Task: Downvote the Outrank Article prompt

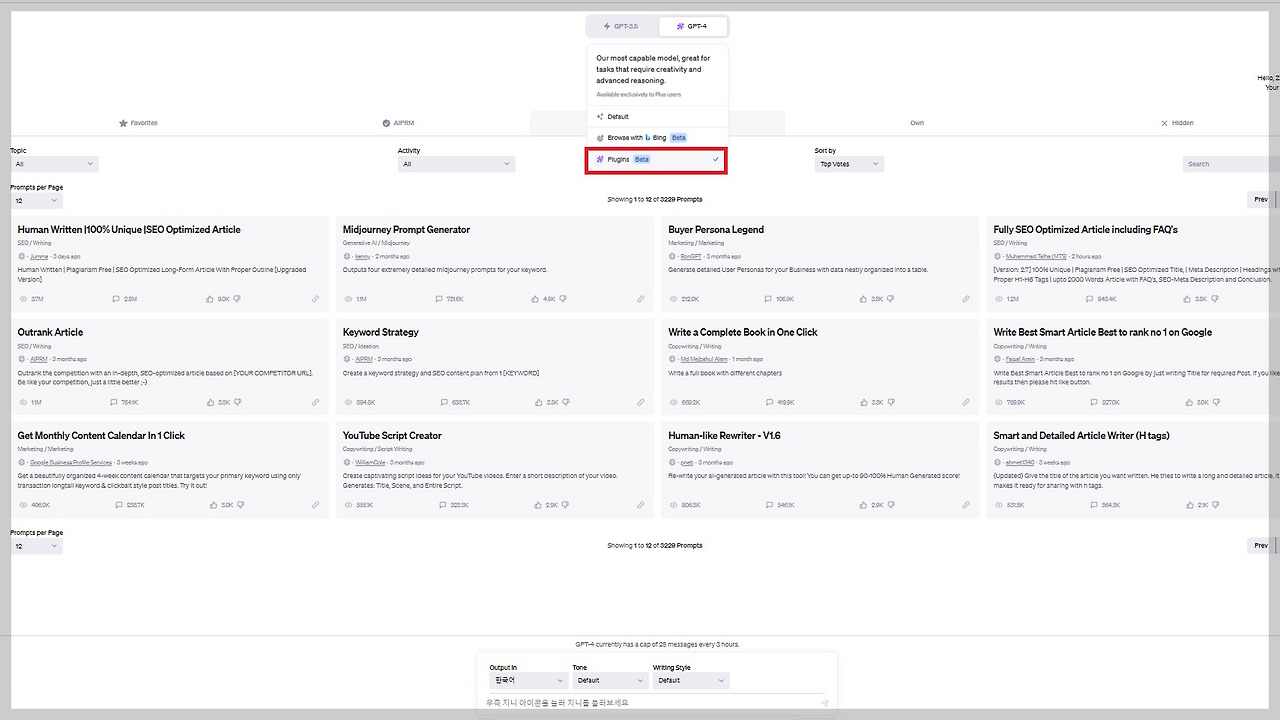Action: pos(237,402)
